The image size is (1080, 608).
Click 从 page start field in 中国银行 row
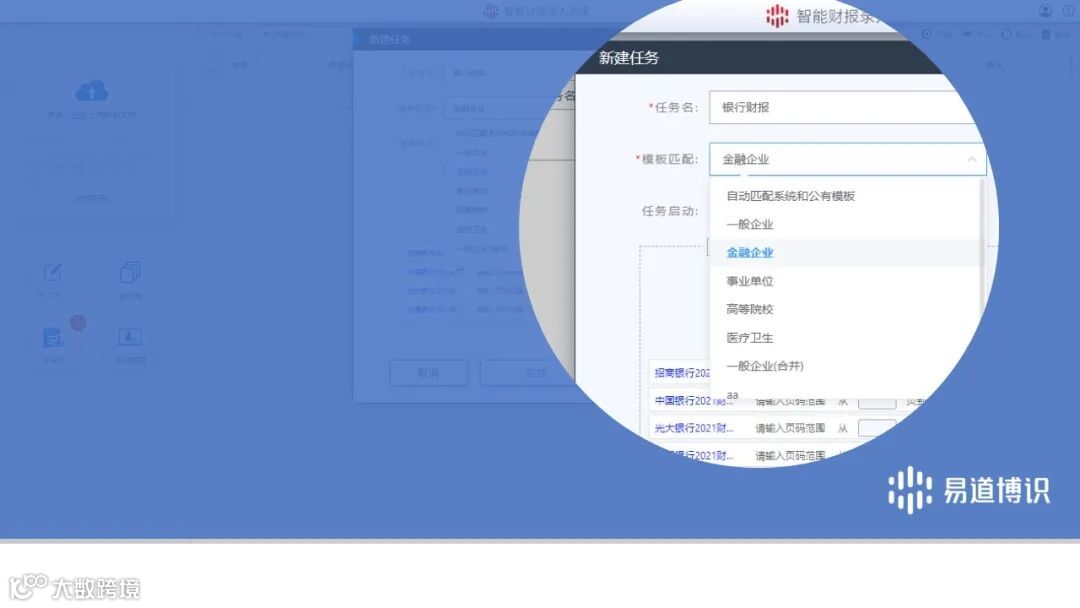[877, 401]
